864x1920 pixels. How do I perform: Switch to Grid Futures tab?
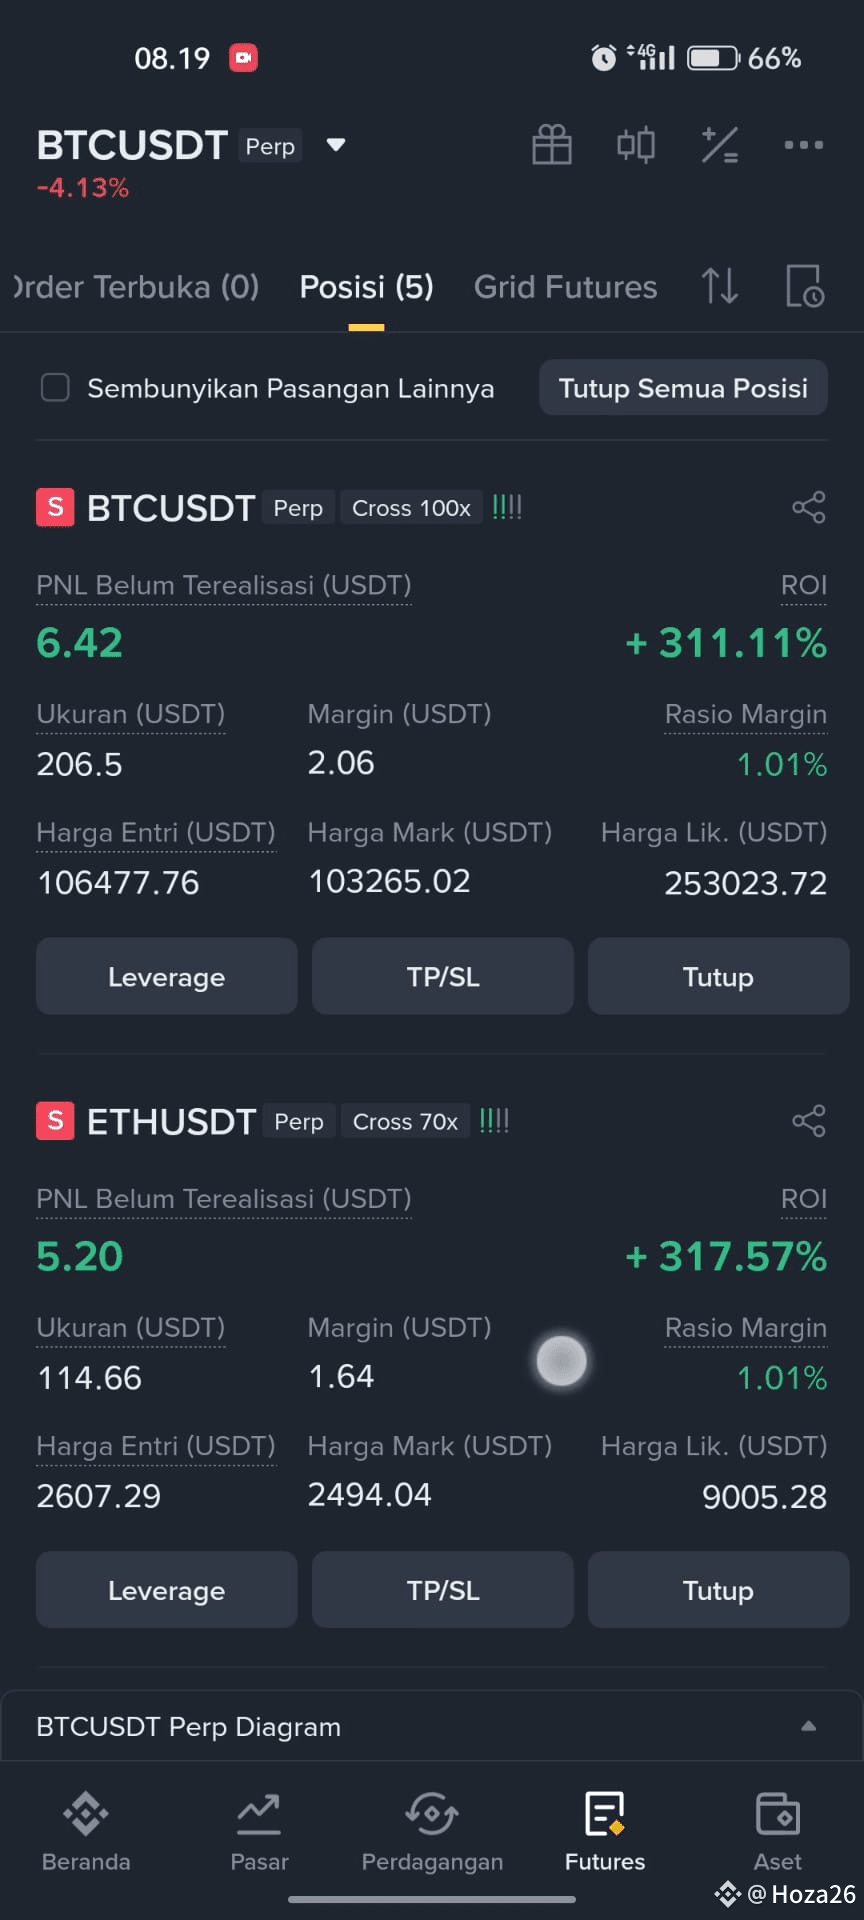(x=565, y=287)
